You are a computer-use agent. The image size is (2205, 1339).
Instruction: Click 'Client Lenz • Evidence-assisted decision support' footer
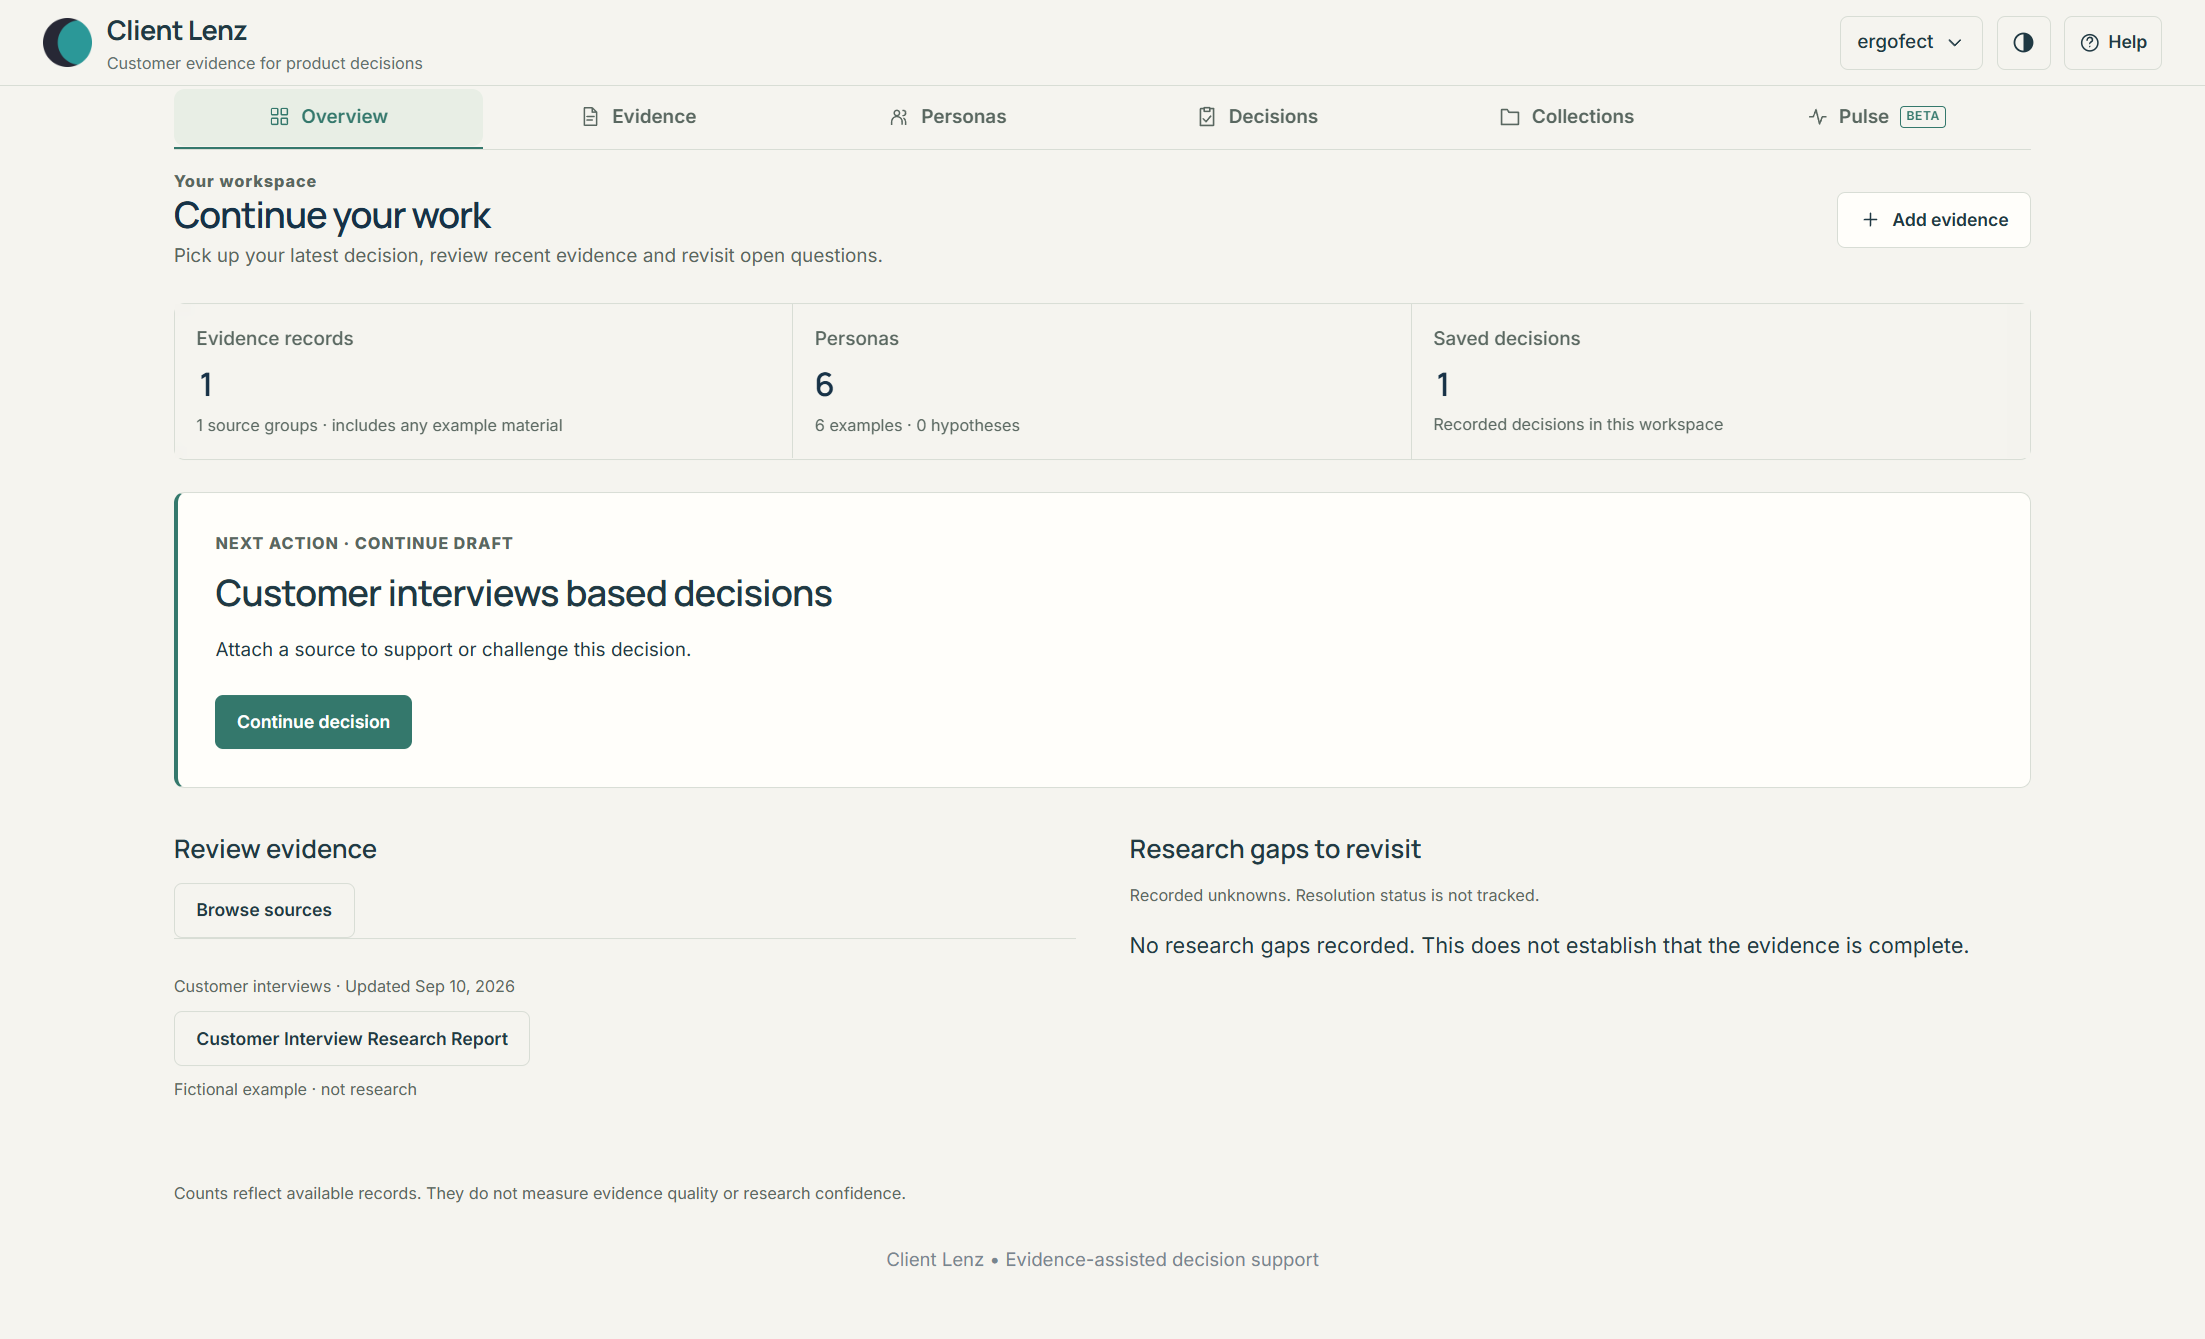pos(1102,1260)
